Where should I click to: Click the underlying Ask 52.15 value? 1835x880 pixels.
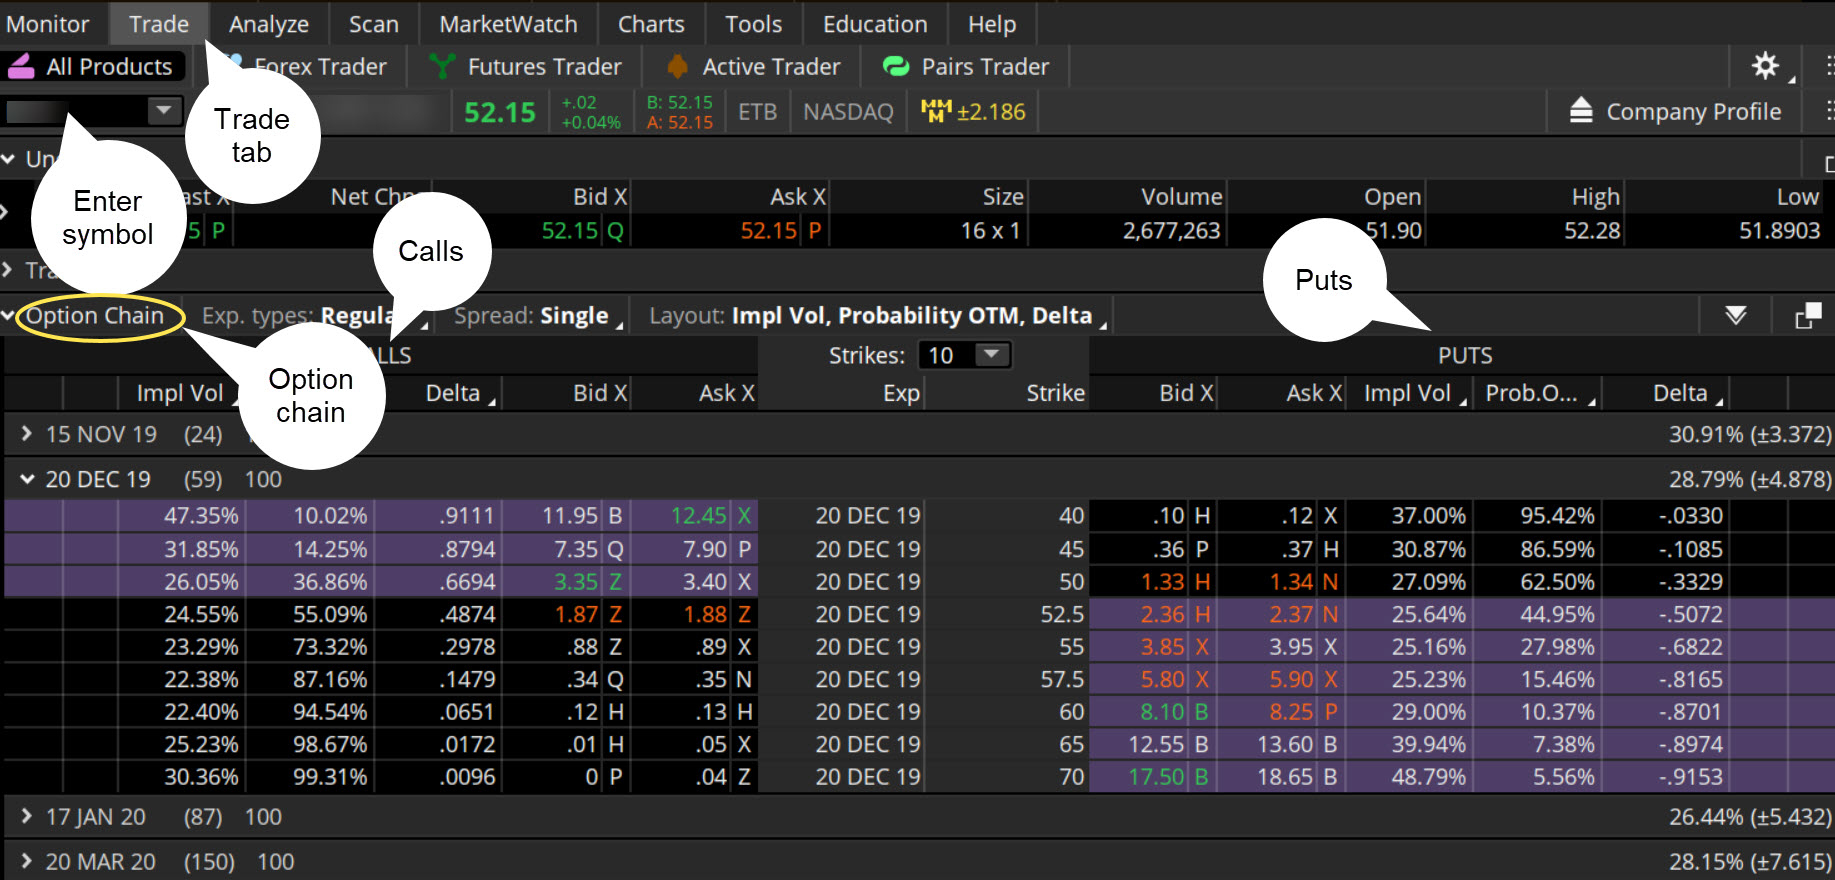pyautogui.click(x=768, y=231)
